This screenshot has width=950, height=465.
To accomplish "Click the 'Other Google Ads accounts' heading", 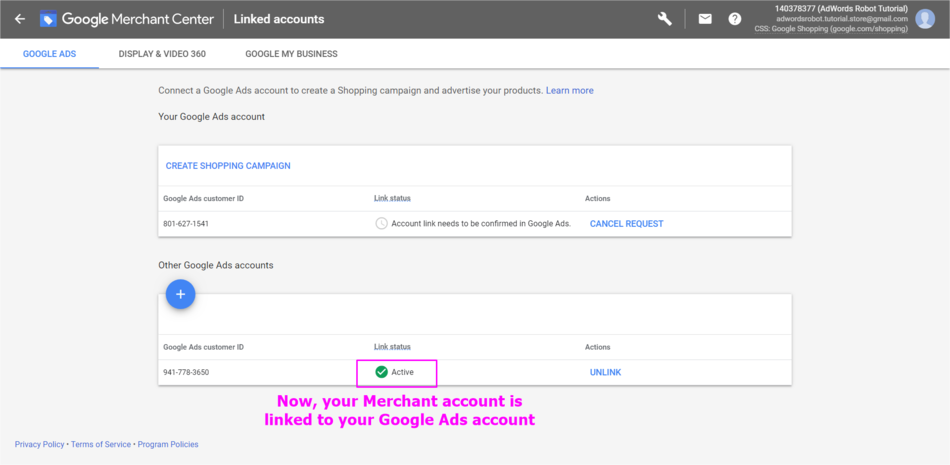I will pos(216,265).
